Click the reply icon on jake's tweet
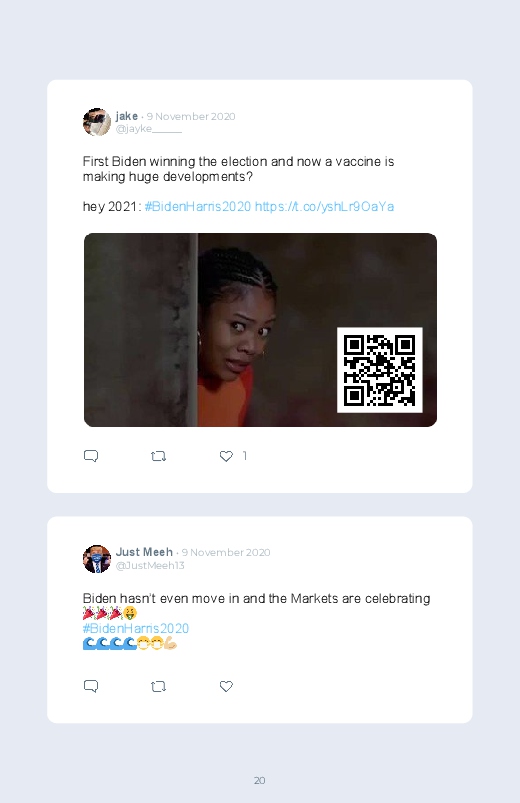 click(91, 456)
